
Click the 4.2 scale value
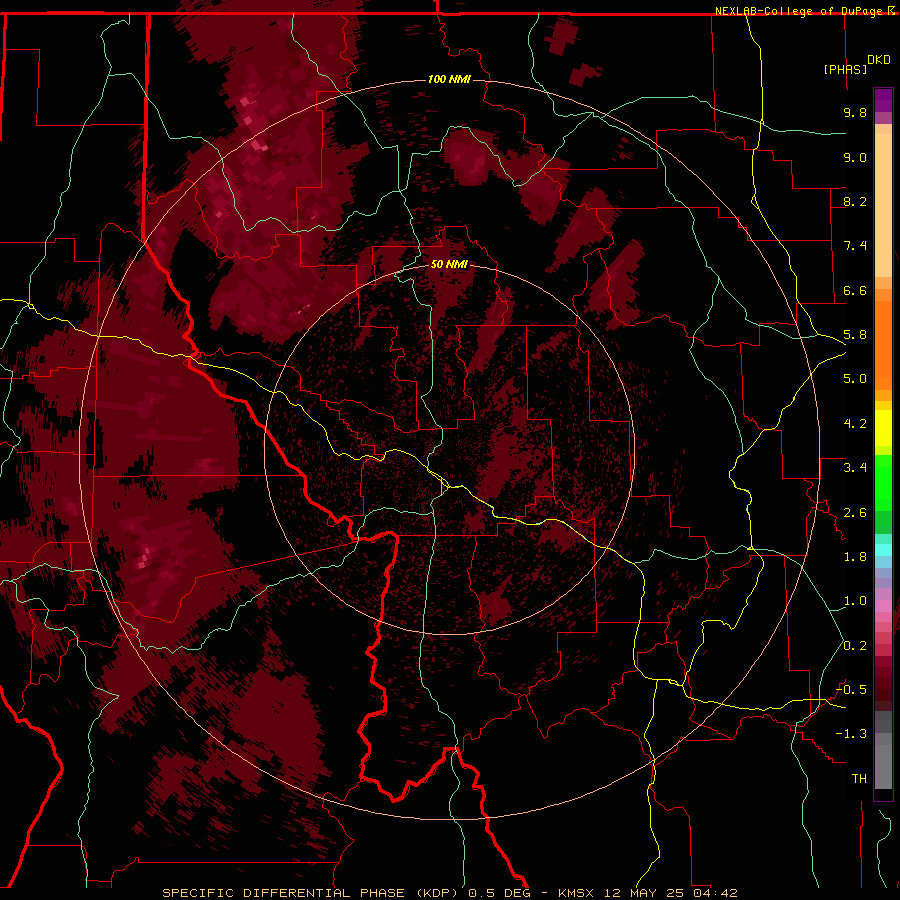pos(855,424)
